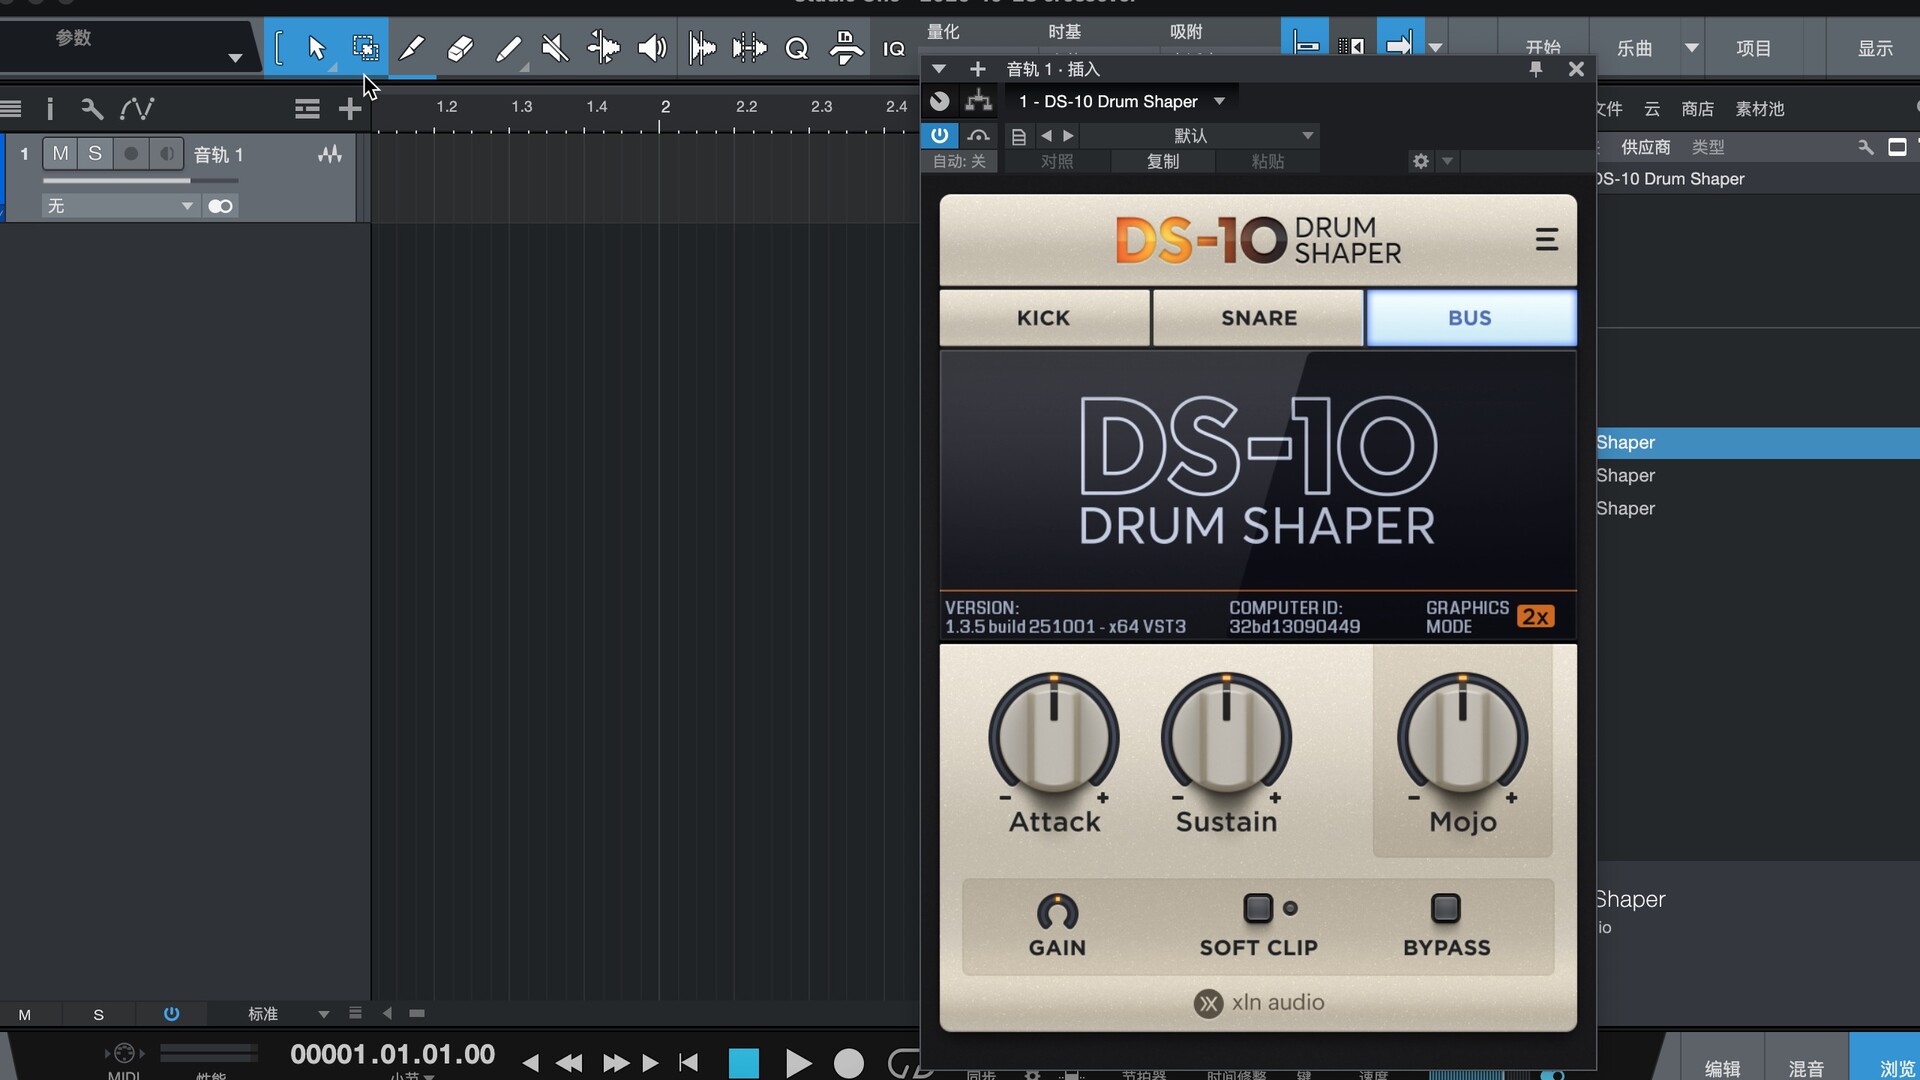The width and height of the screenshot is (1920, 1080).
Task: Toggle plugin power activate button
Action: click(x=939, y=135)
